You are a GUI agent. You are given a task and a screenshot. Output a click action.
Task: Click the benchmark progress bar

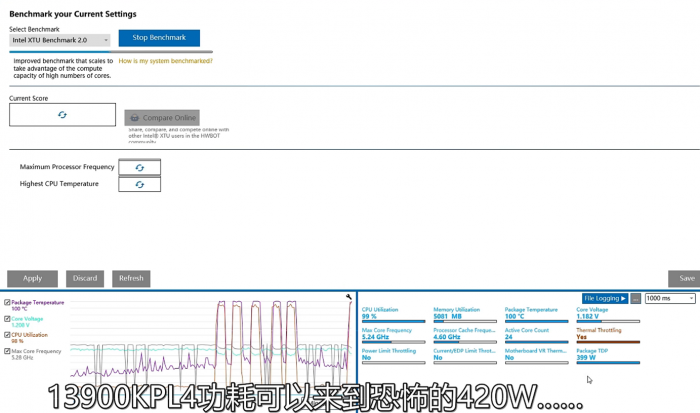coord(111,52)
